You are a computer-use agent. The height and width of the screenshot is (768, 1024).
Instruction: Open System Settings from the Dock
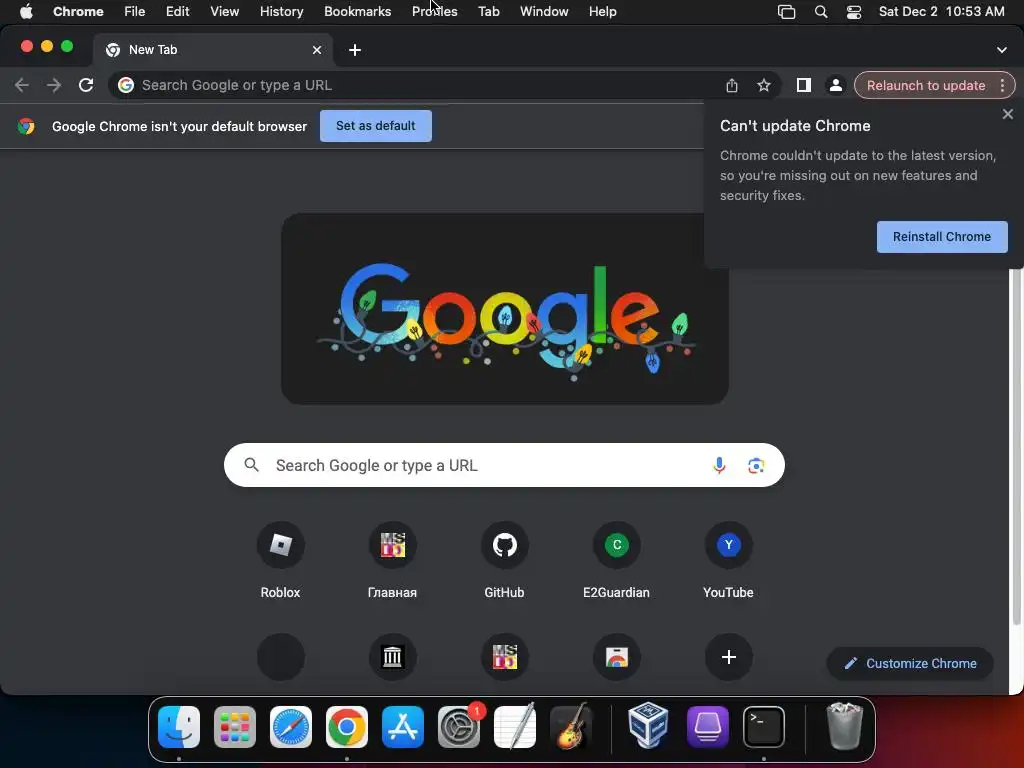pos(458,727)
